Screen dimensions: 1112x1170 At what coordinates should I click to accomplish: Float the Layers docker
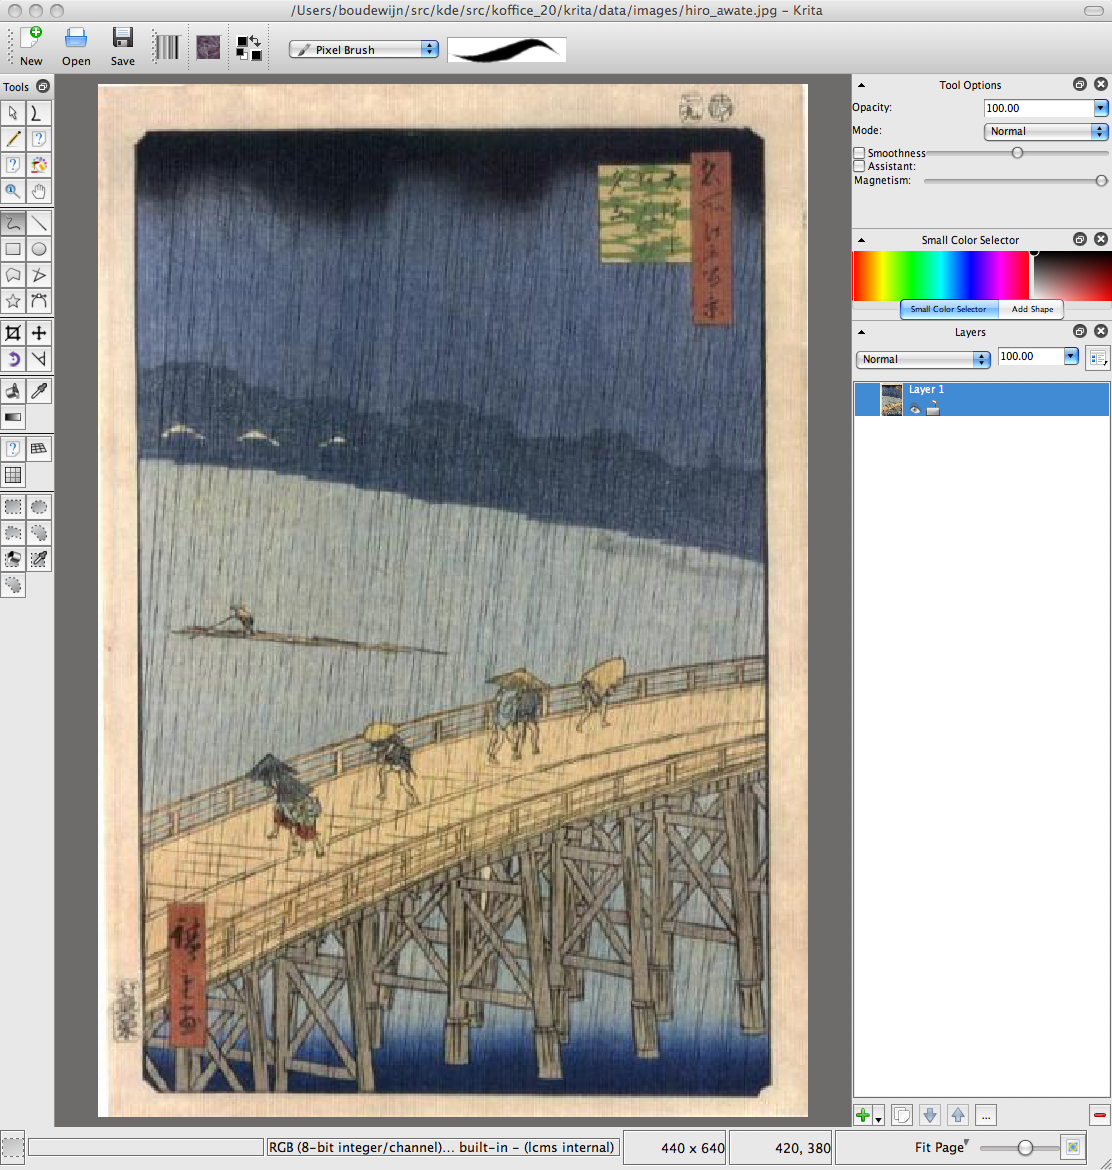(1080, 331)
